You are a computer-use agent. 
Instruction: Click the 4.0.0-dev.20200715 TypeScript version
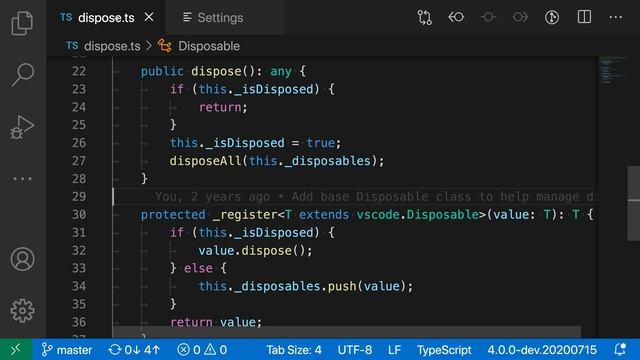click(x=542, y=350)
